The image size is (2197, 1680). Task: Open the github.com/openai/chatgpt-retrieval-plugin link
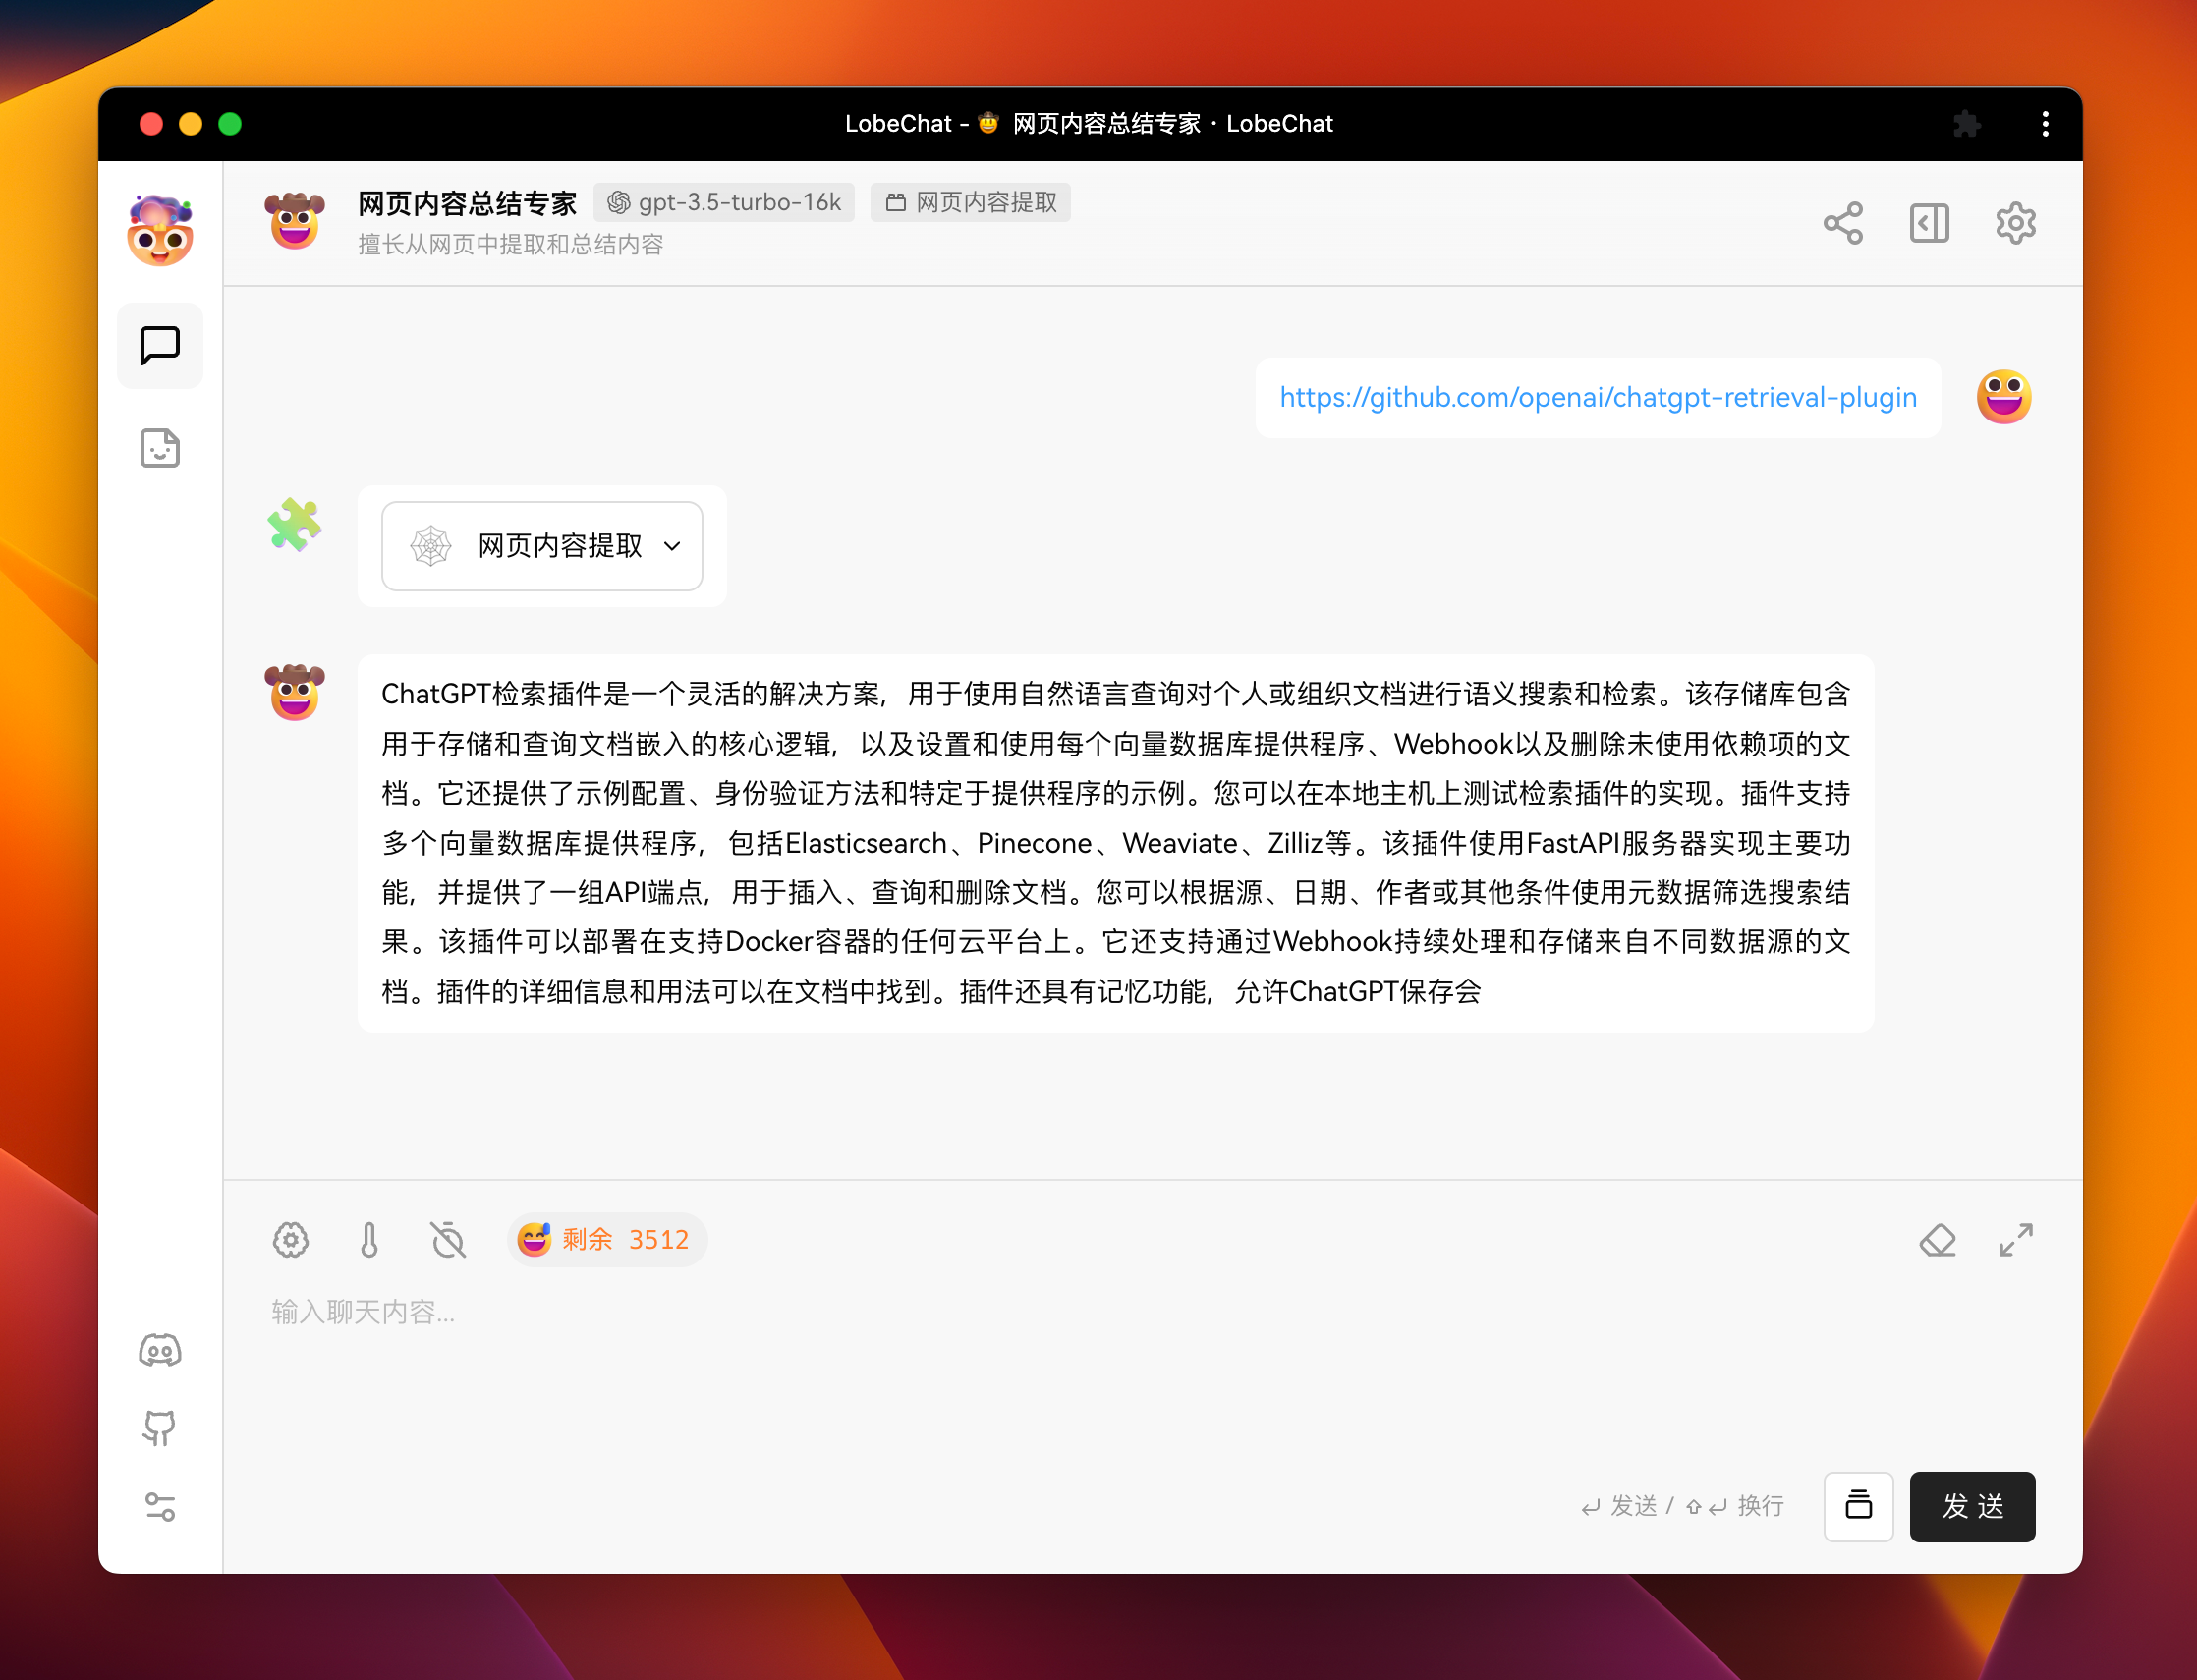(x=1598, y=398)
